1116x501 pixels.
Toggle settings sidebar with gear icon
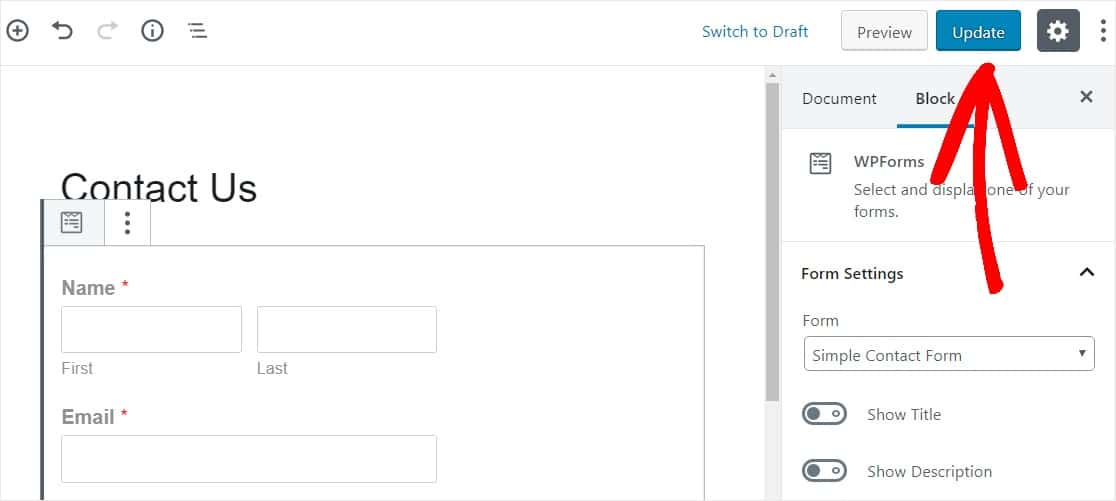coord(1058,31)
